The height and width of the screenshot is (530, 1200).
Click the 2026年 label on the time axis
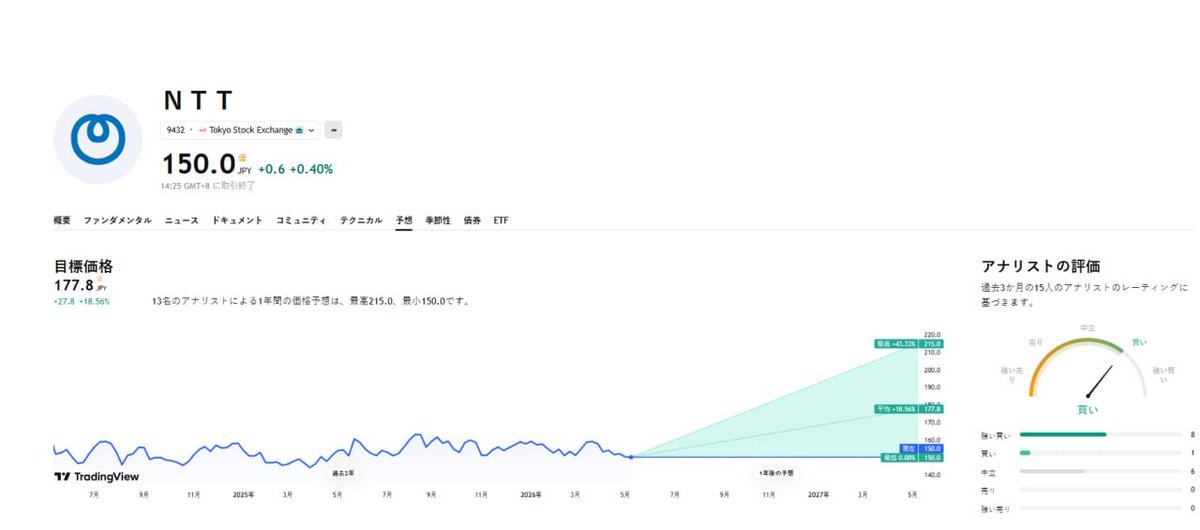tap(531, 494)
